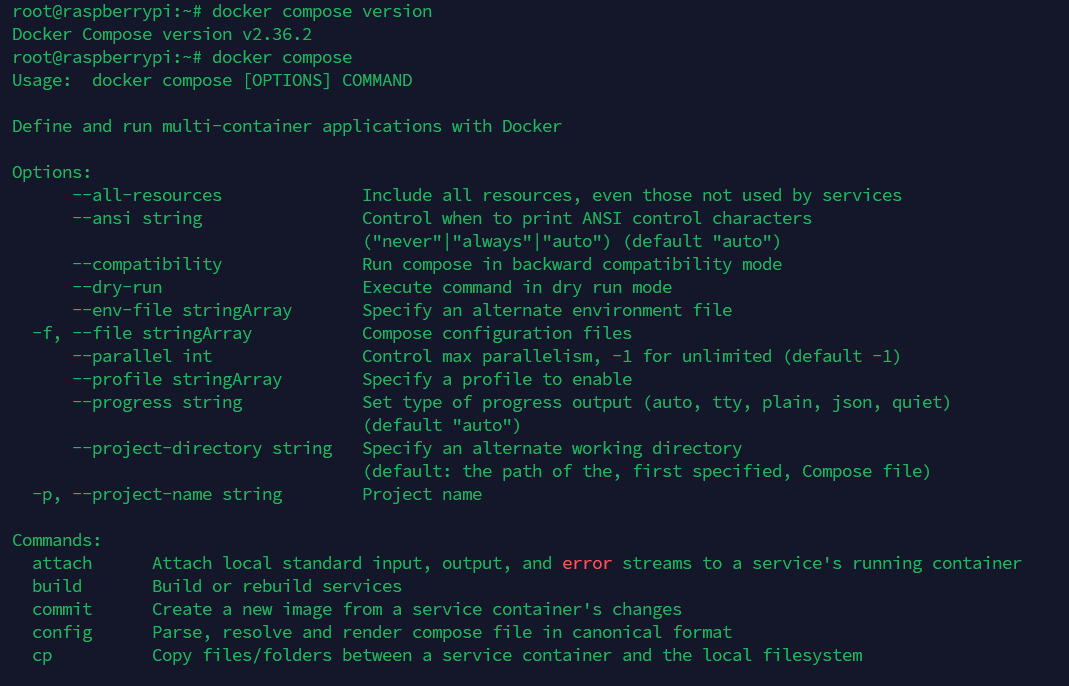This screenshot has height=686, width=1069.
Task: Click the "--env-file stringArray" option
Action: [182, 310]
